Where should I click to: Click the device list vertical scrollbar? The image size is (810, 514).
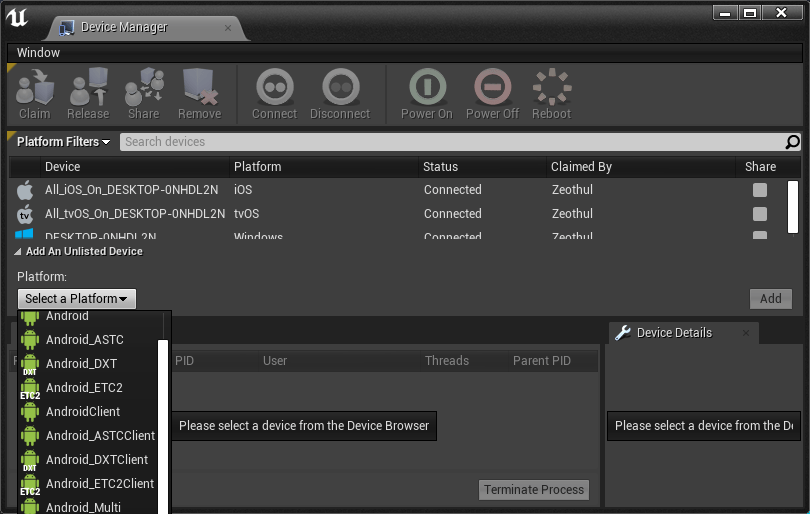pyautogui.click(x=793, y=207)
